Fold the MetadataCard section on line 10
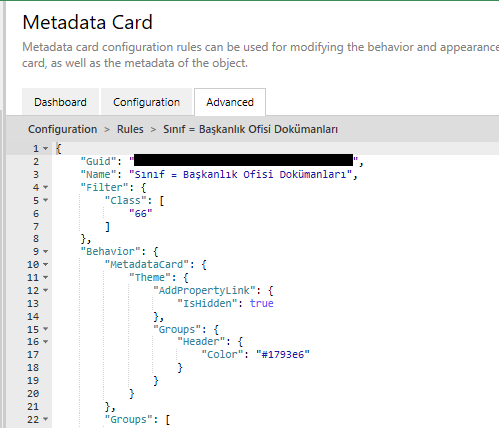The height and width of the screenshot is (428, 499). [46, 265]
